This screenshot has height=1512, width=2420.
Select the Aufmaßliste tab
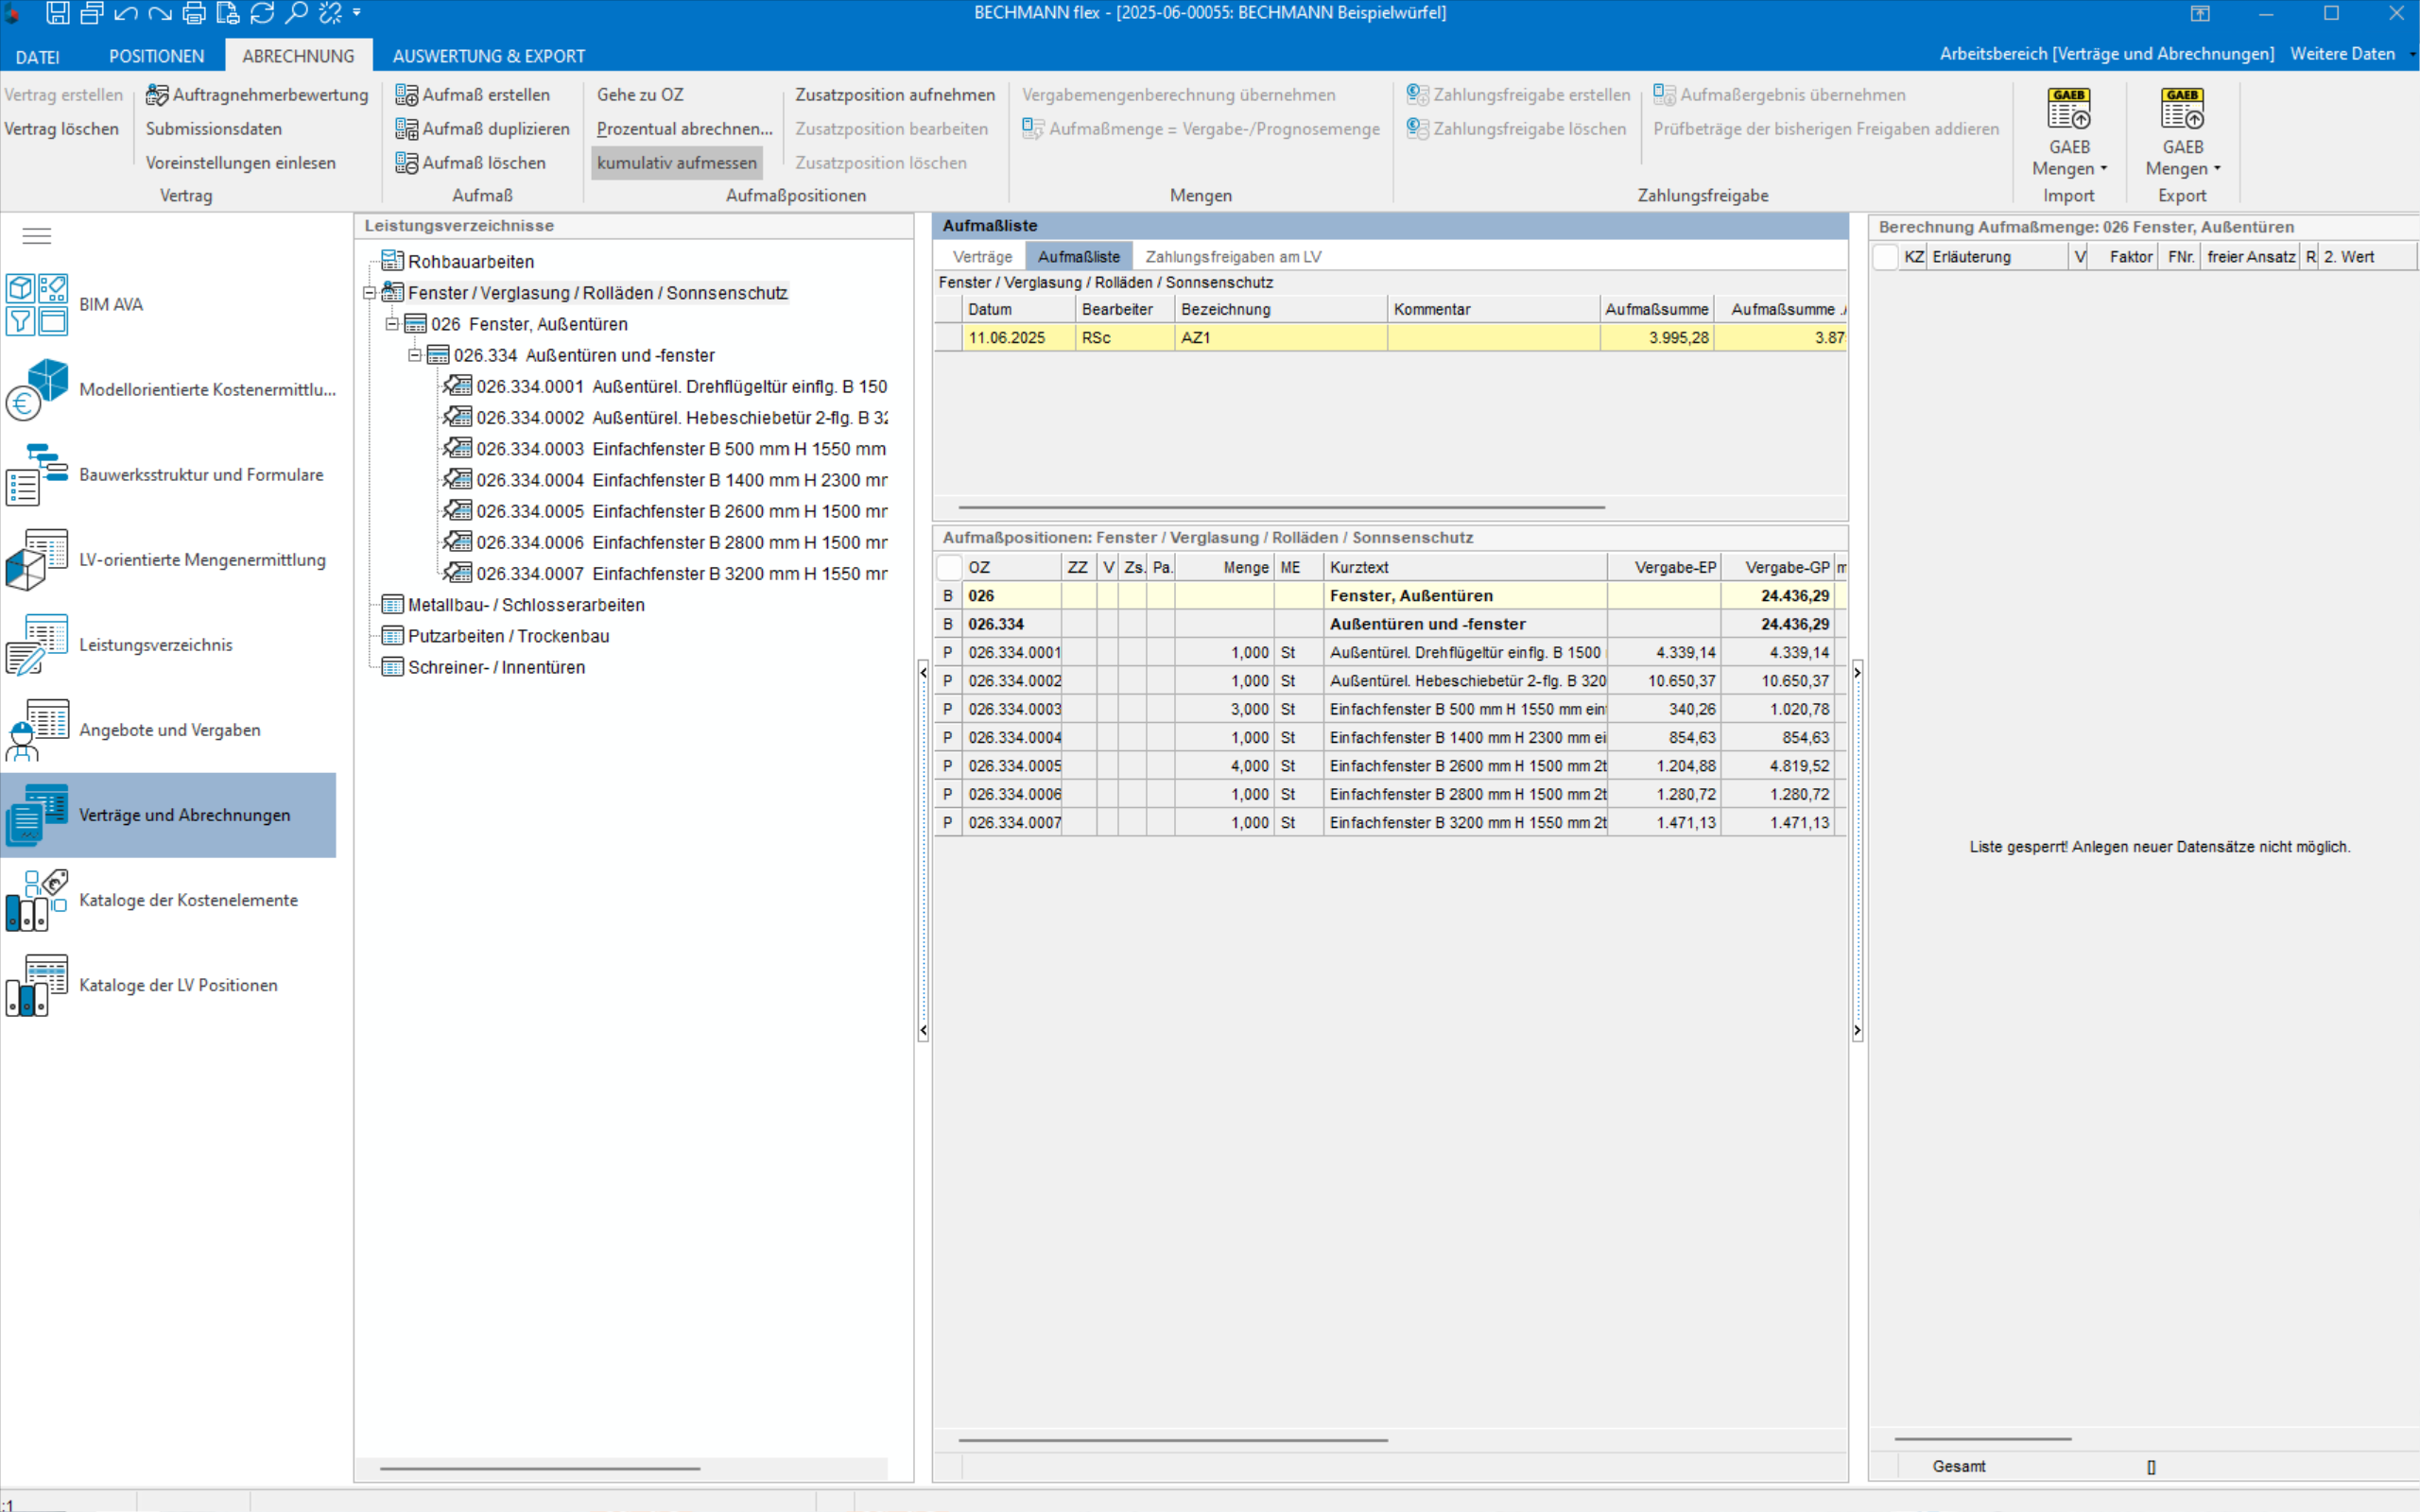point(1079,257)
